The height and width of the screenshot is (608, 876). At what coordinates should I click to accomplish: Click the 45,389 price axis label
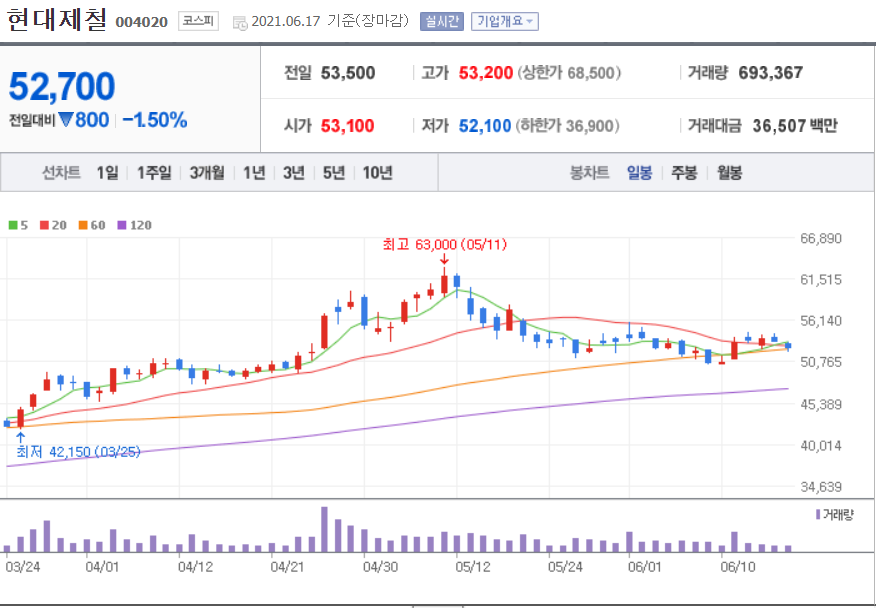[x=821, y=404]
